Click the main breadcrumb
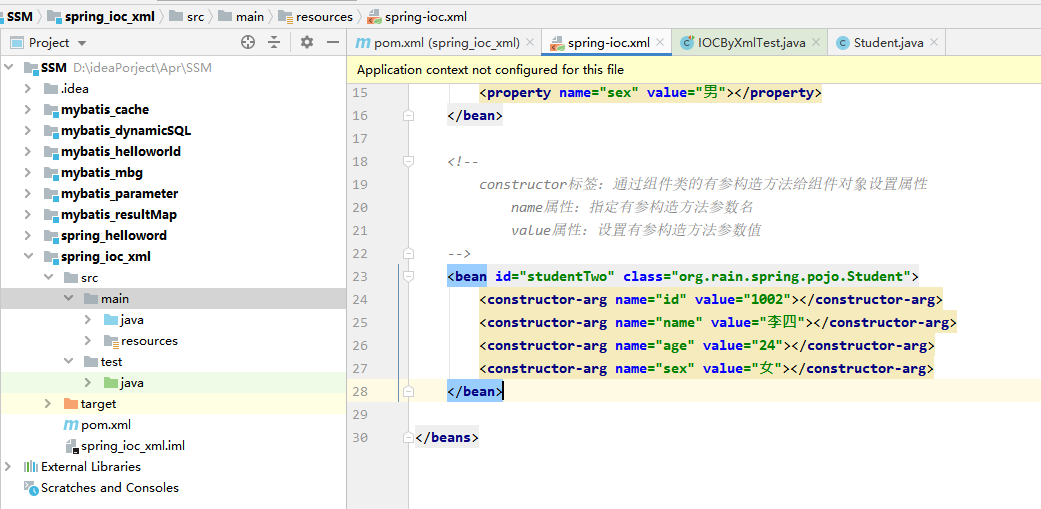 coord(250,17)
